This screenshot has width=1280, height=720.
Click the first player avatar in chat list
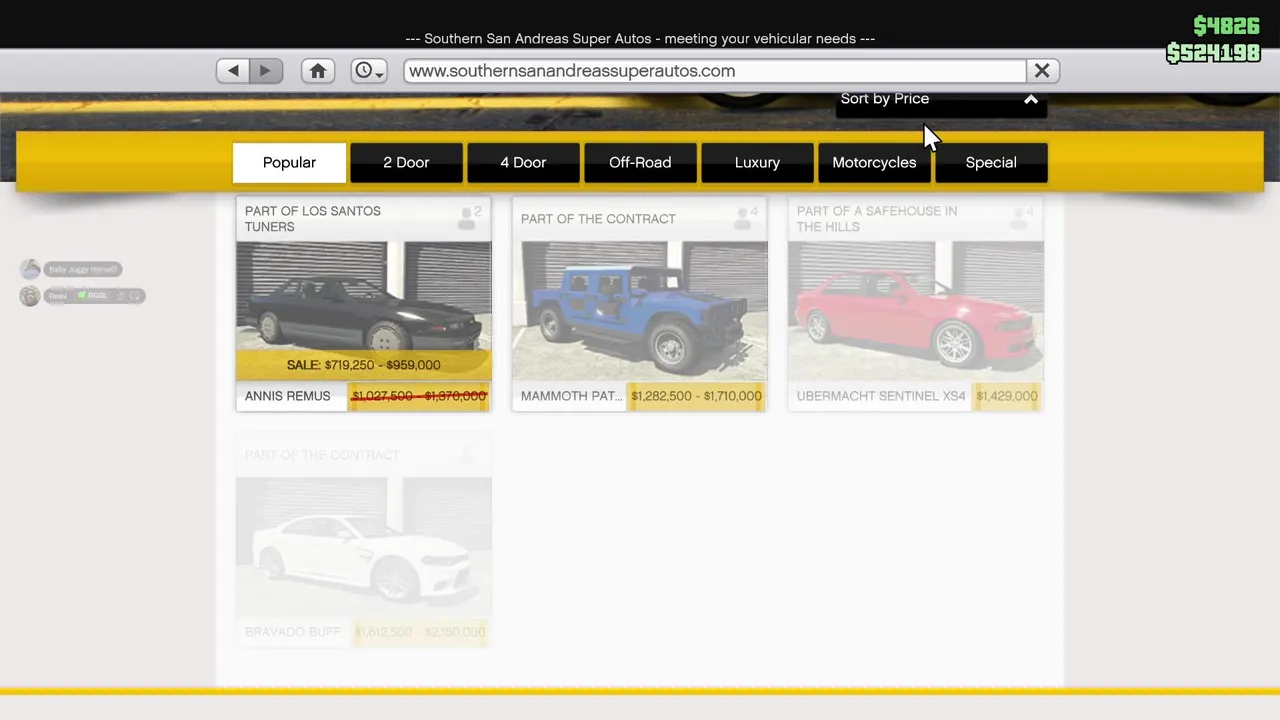[30, 269]
